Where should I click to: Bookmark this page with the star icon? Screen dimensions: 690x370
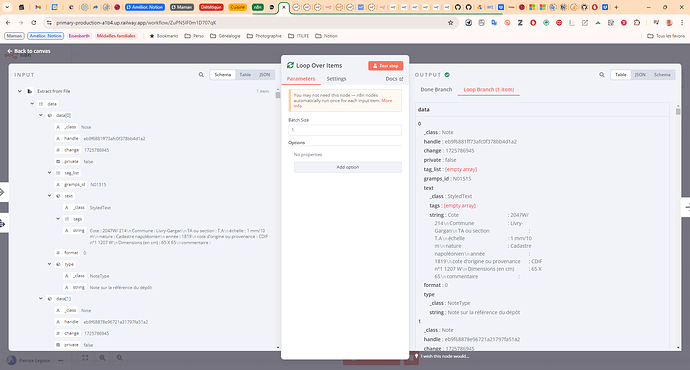(451, 22)
